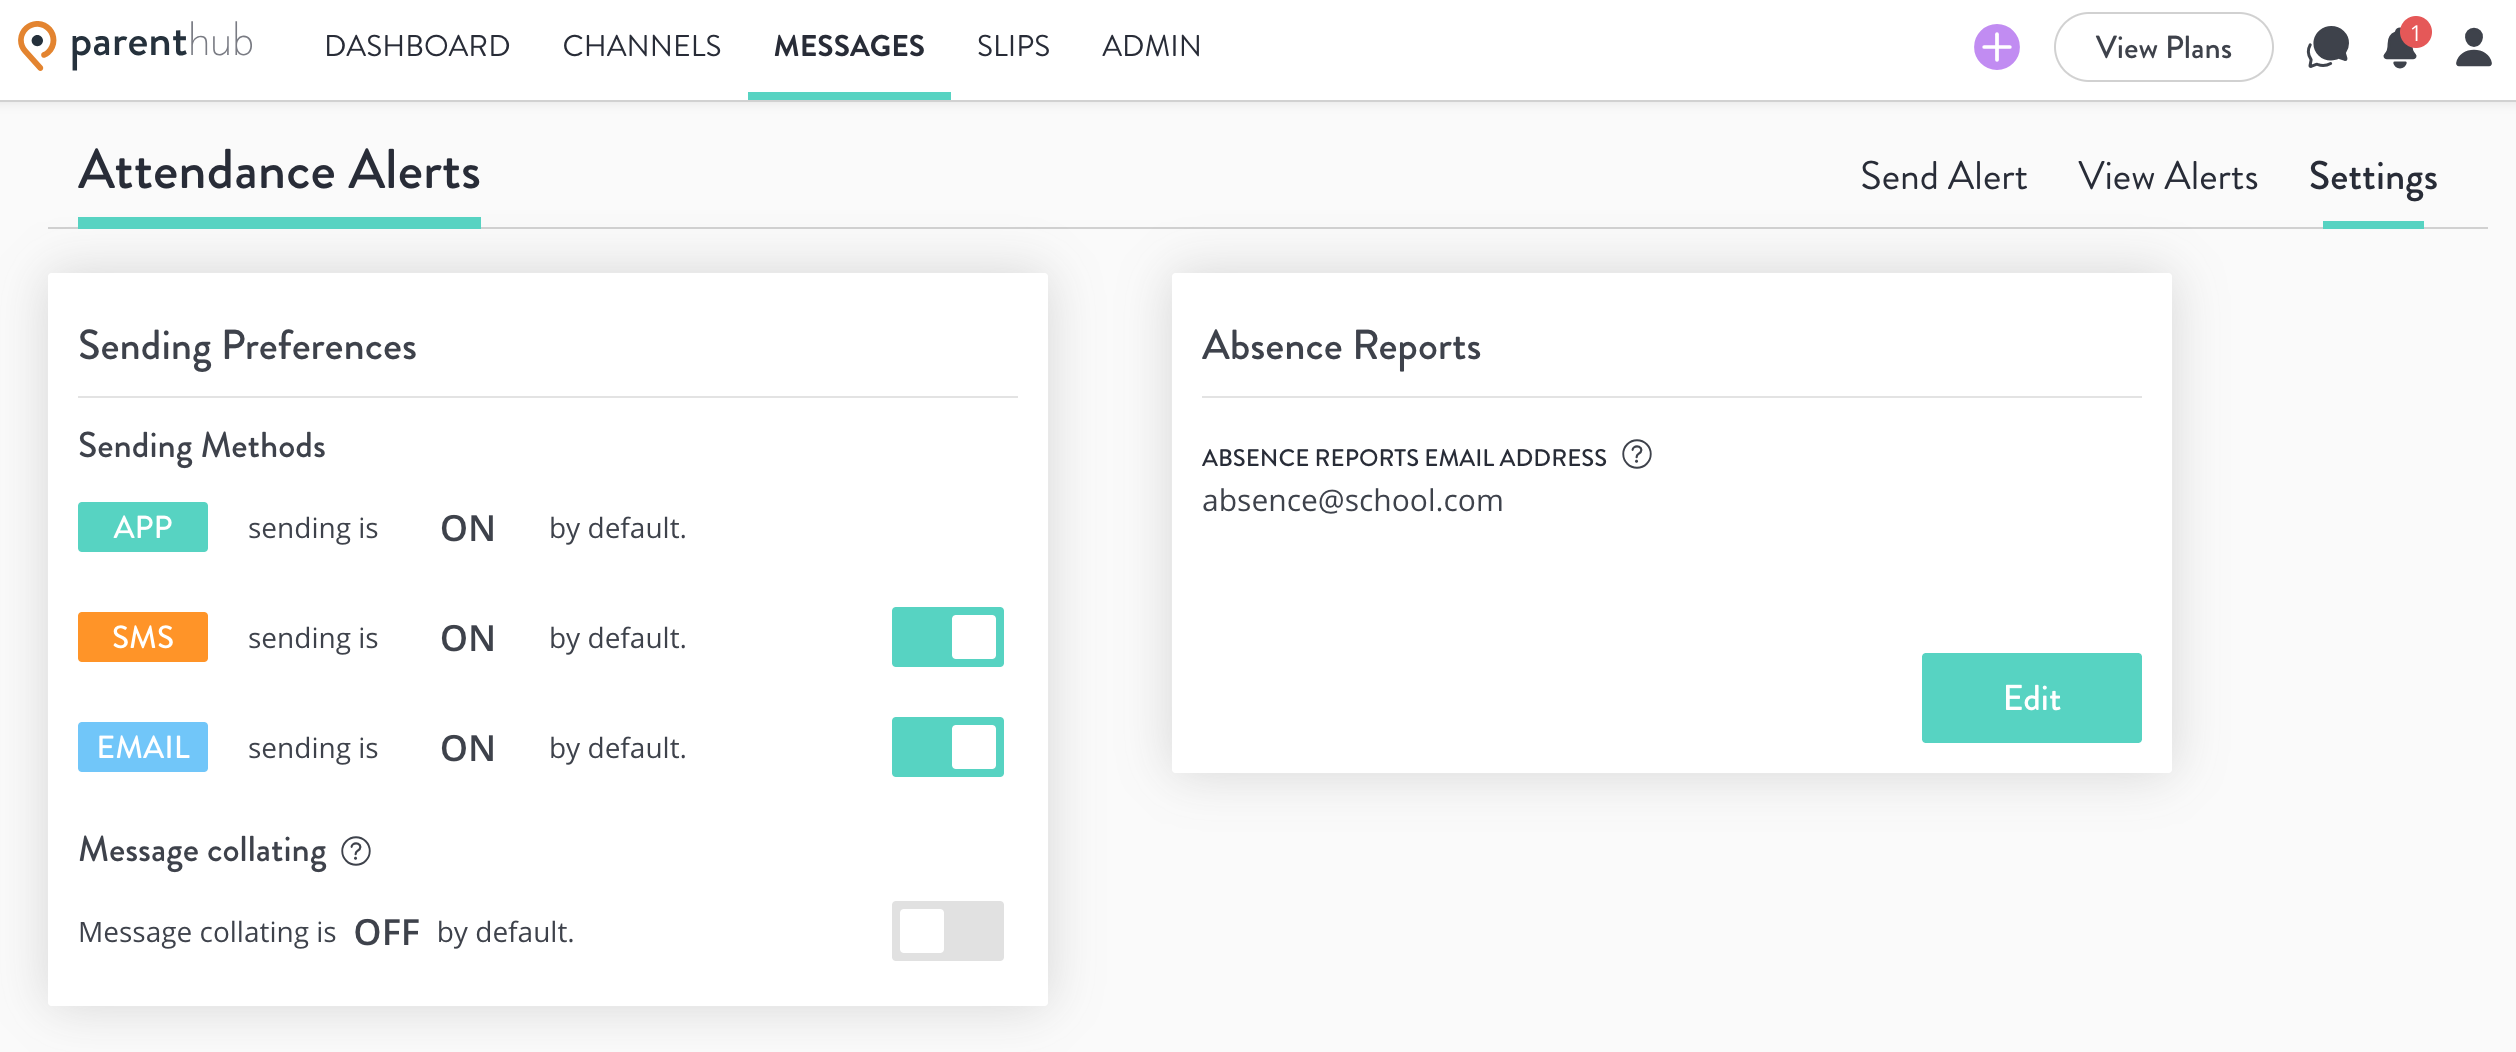Click the purple plus create button
This screenshot has height=1052, width=2516.
(x=1996, y=47)
